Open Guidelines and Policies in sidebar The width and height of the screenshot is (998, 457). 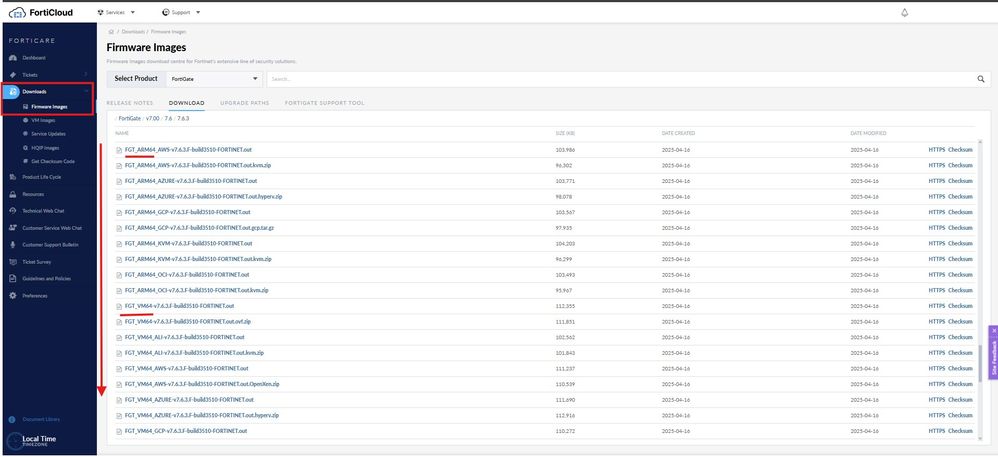point(46,279)
